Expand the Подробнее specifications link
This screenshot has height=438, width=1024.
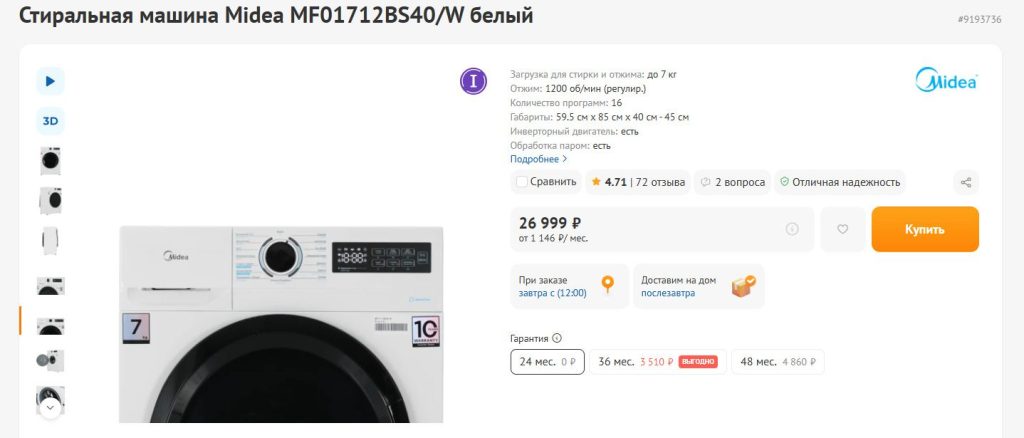tap(538, 159)
